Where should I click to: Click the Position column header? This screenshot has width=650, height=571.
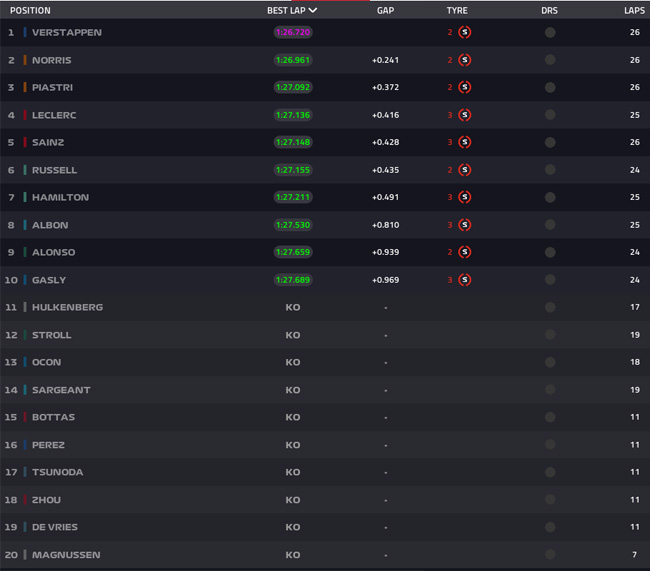30,10
